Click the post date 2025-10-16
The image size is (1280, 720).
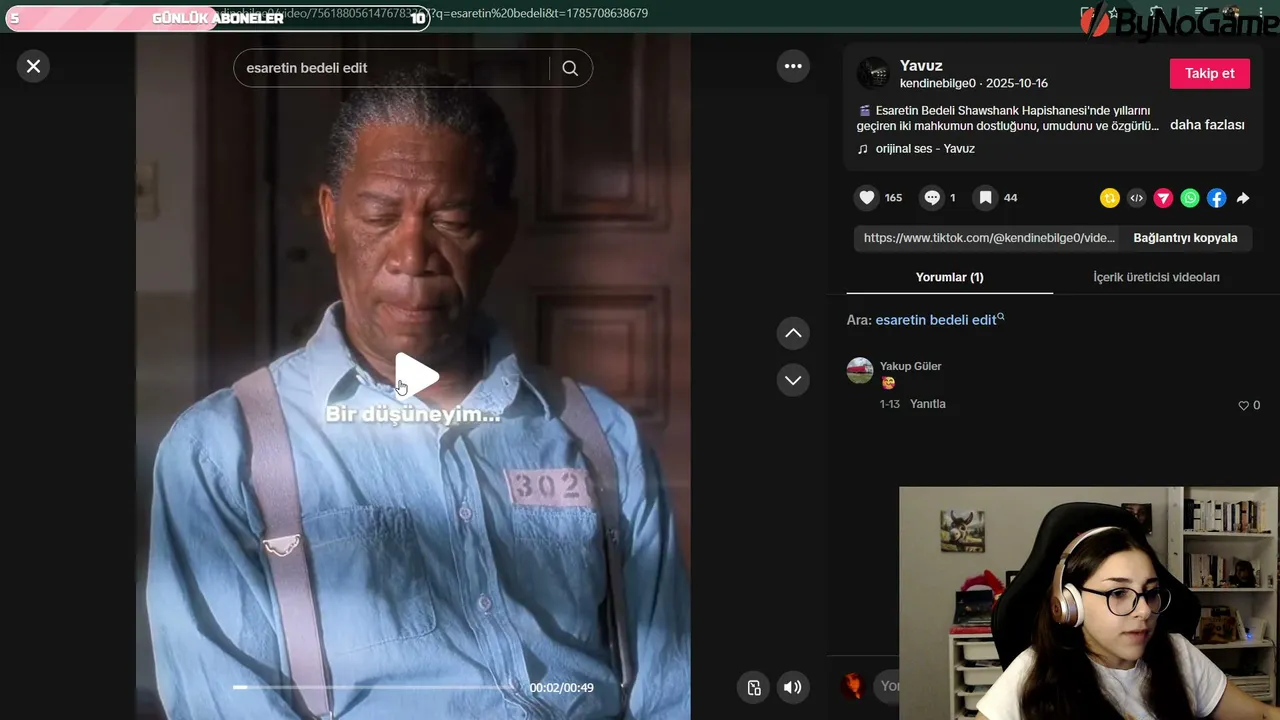pyautogui.click(x=1016, y=83)
